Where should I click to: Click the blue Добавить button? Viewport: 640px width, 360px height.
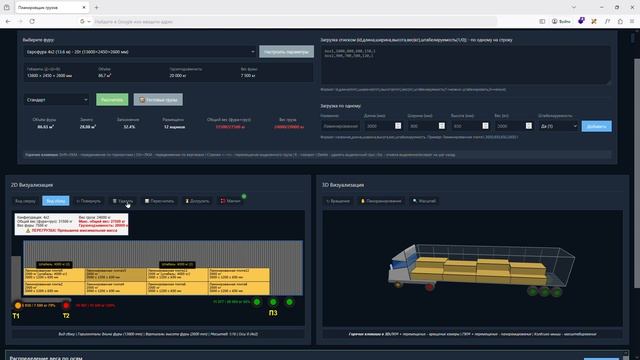[596, 126]
